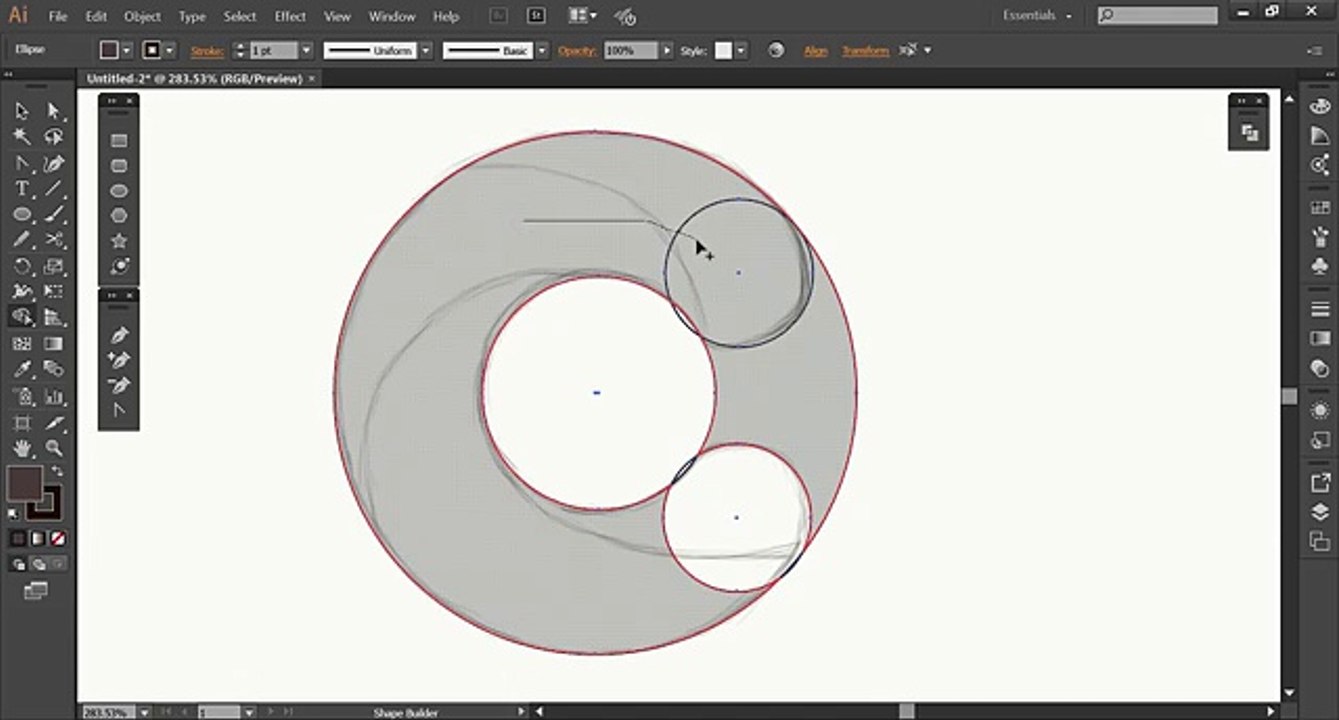
Task: Choose the Scale tool
Action: point(54,266)
